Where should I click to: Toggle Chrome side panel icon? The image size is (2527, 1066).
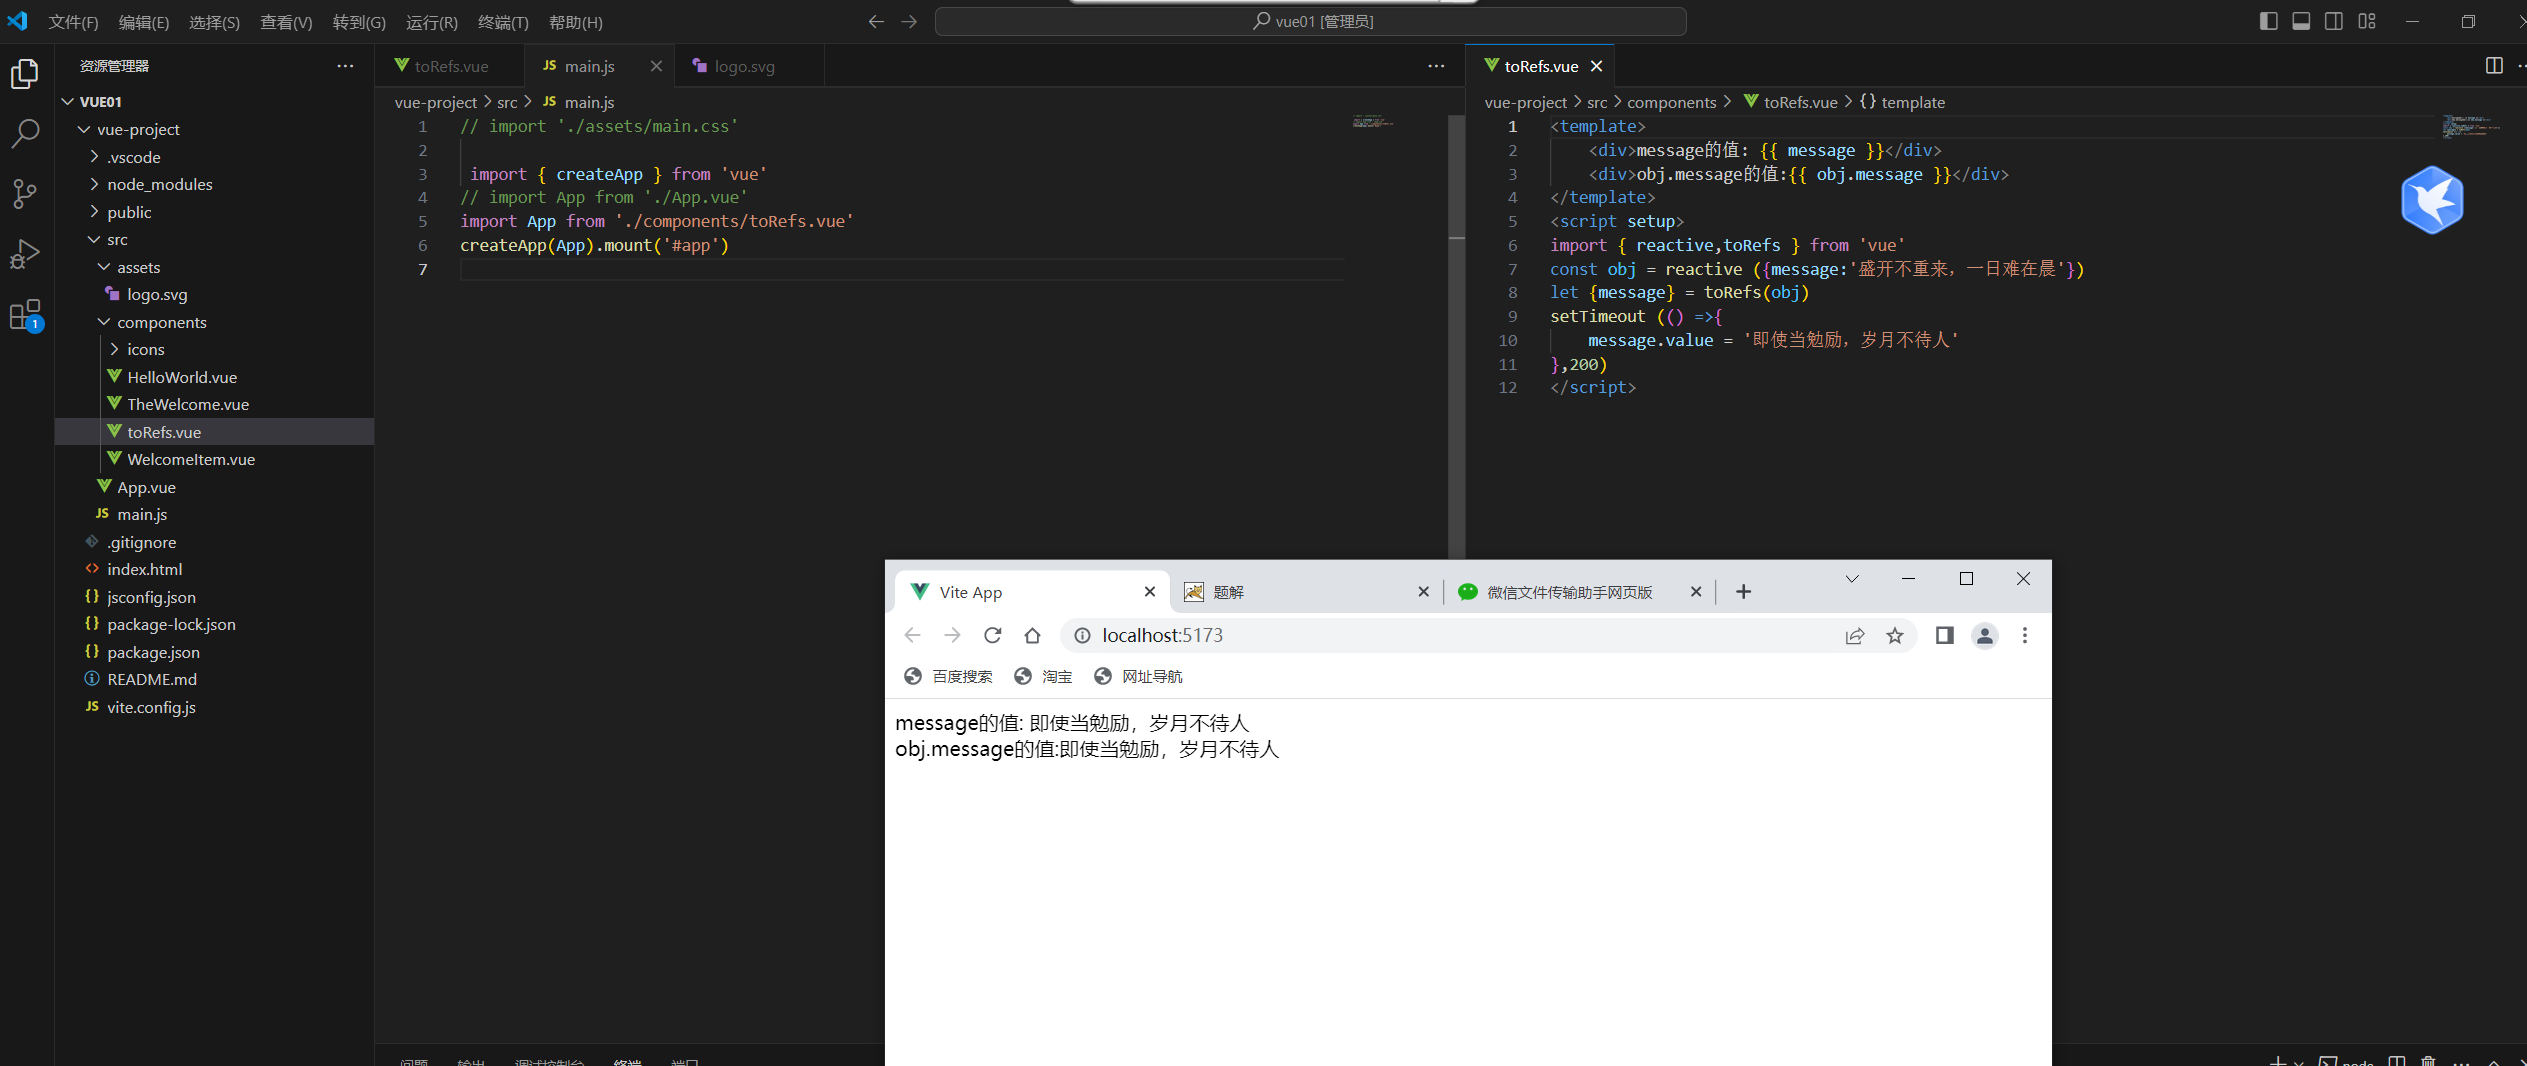coord(1944,635)
